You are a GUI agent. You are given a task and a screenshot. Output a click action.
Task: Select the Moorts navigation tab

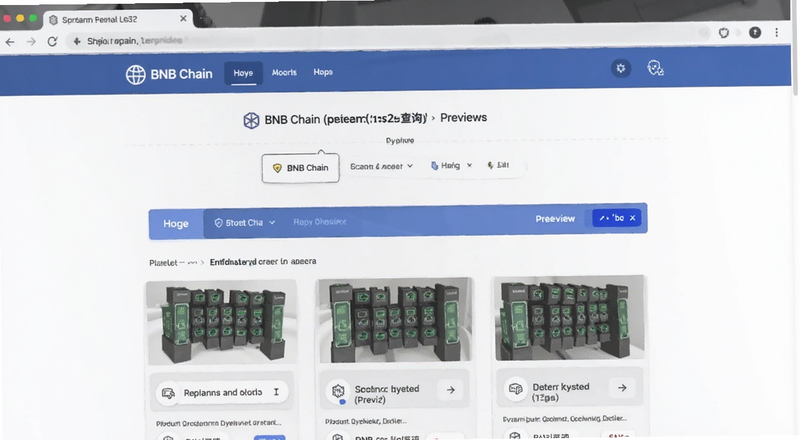pos(284,72)
